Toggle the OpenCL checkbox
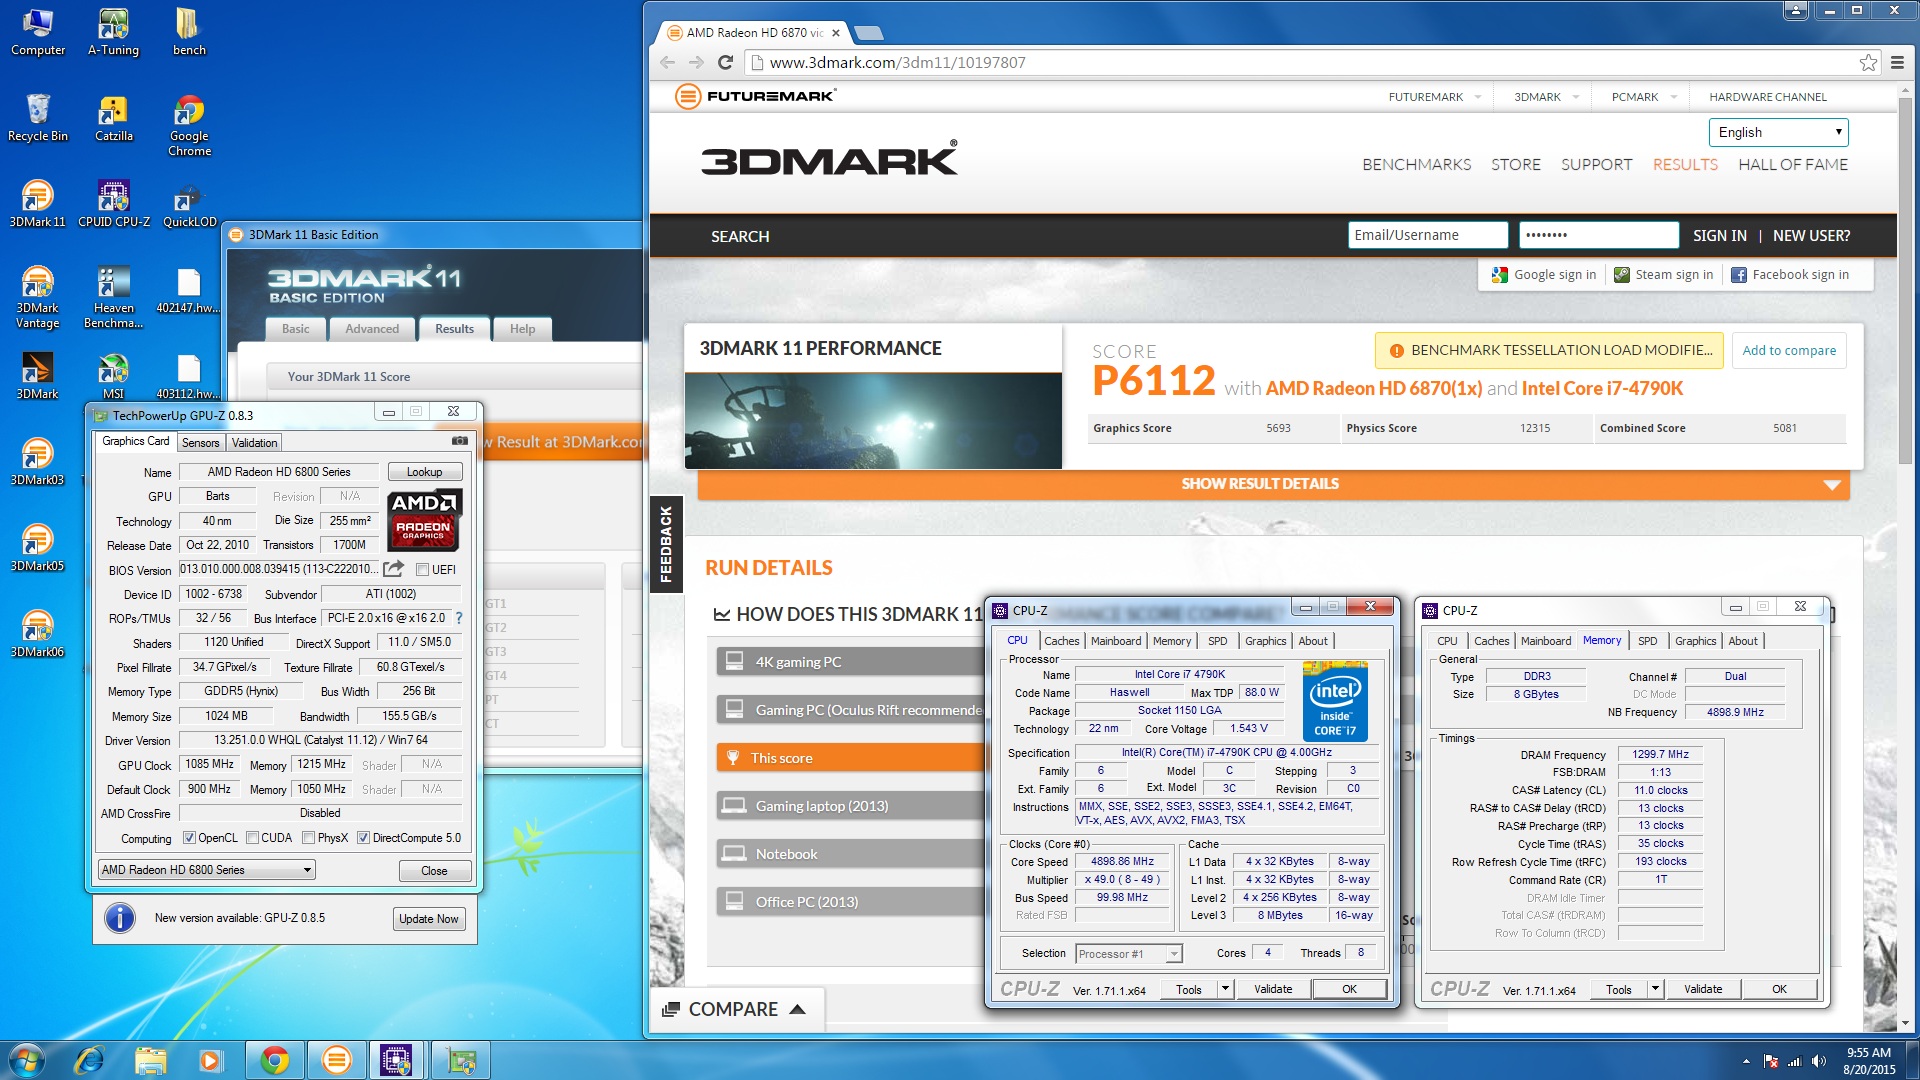Viewport: 1920px width, 1080px height. click(189, 838)
